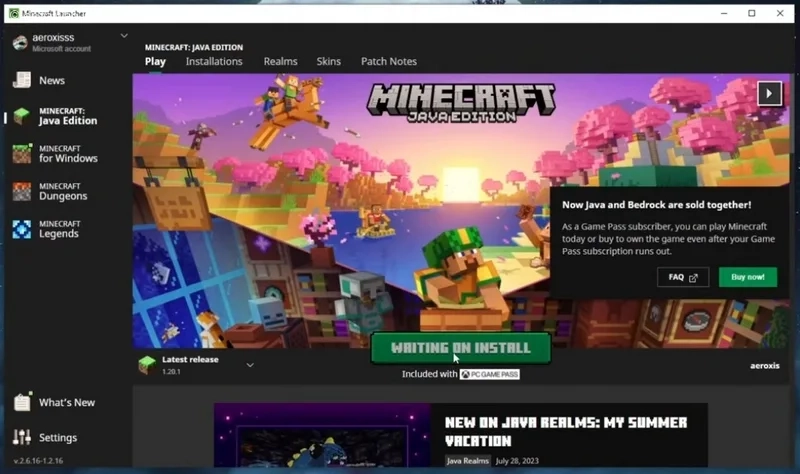Select Minecraft Java Edition grass block icon
This screenshot has height=474, width=800.
point(21,116)
